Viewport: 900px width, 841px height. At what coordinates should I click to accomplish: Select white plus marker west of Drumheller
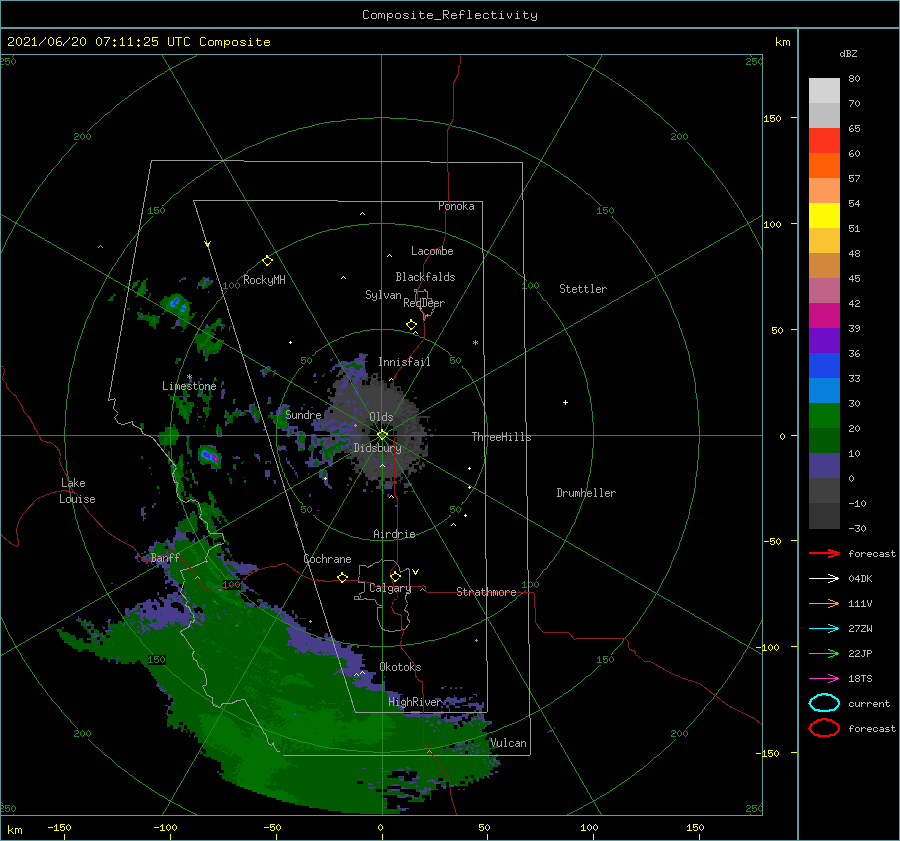(565, 402)
